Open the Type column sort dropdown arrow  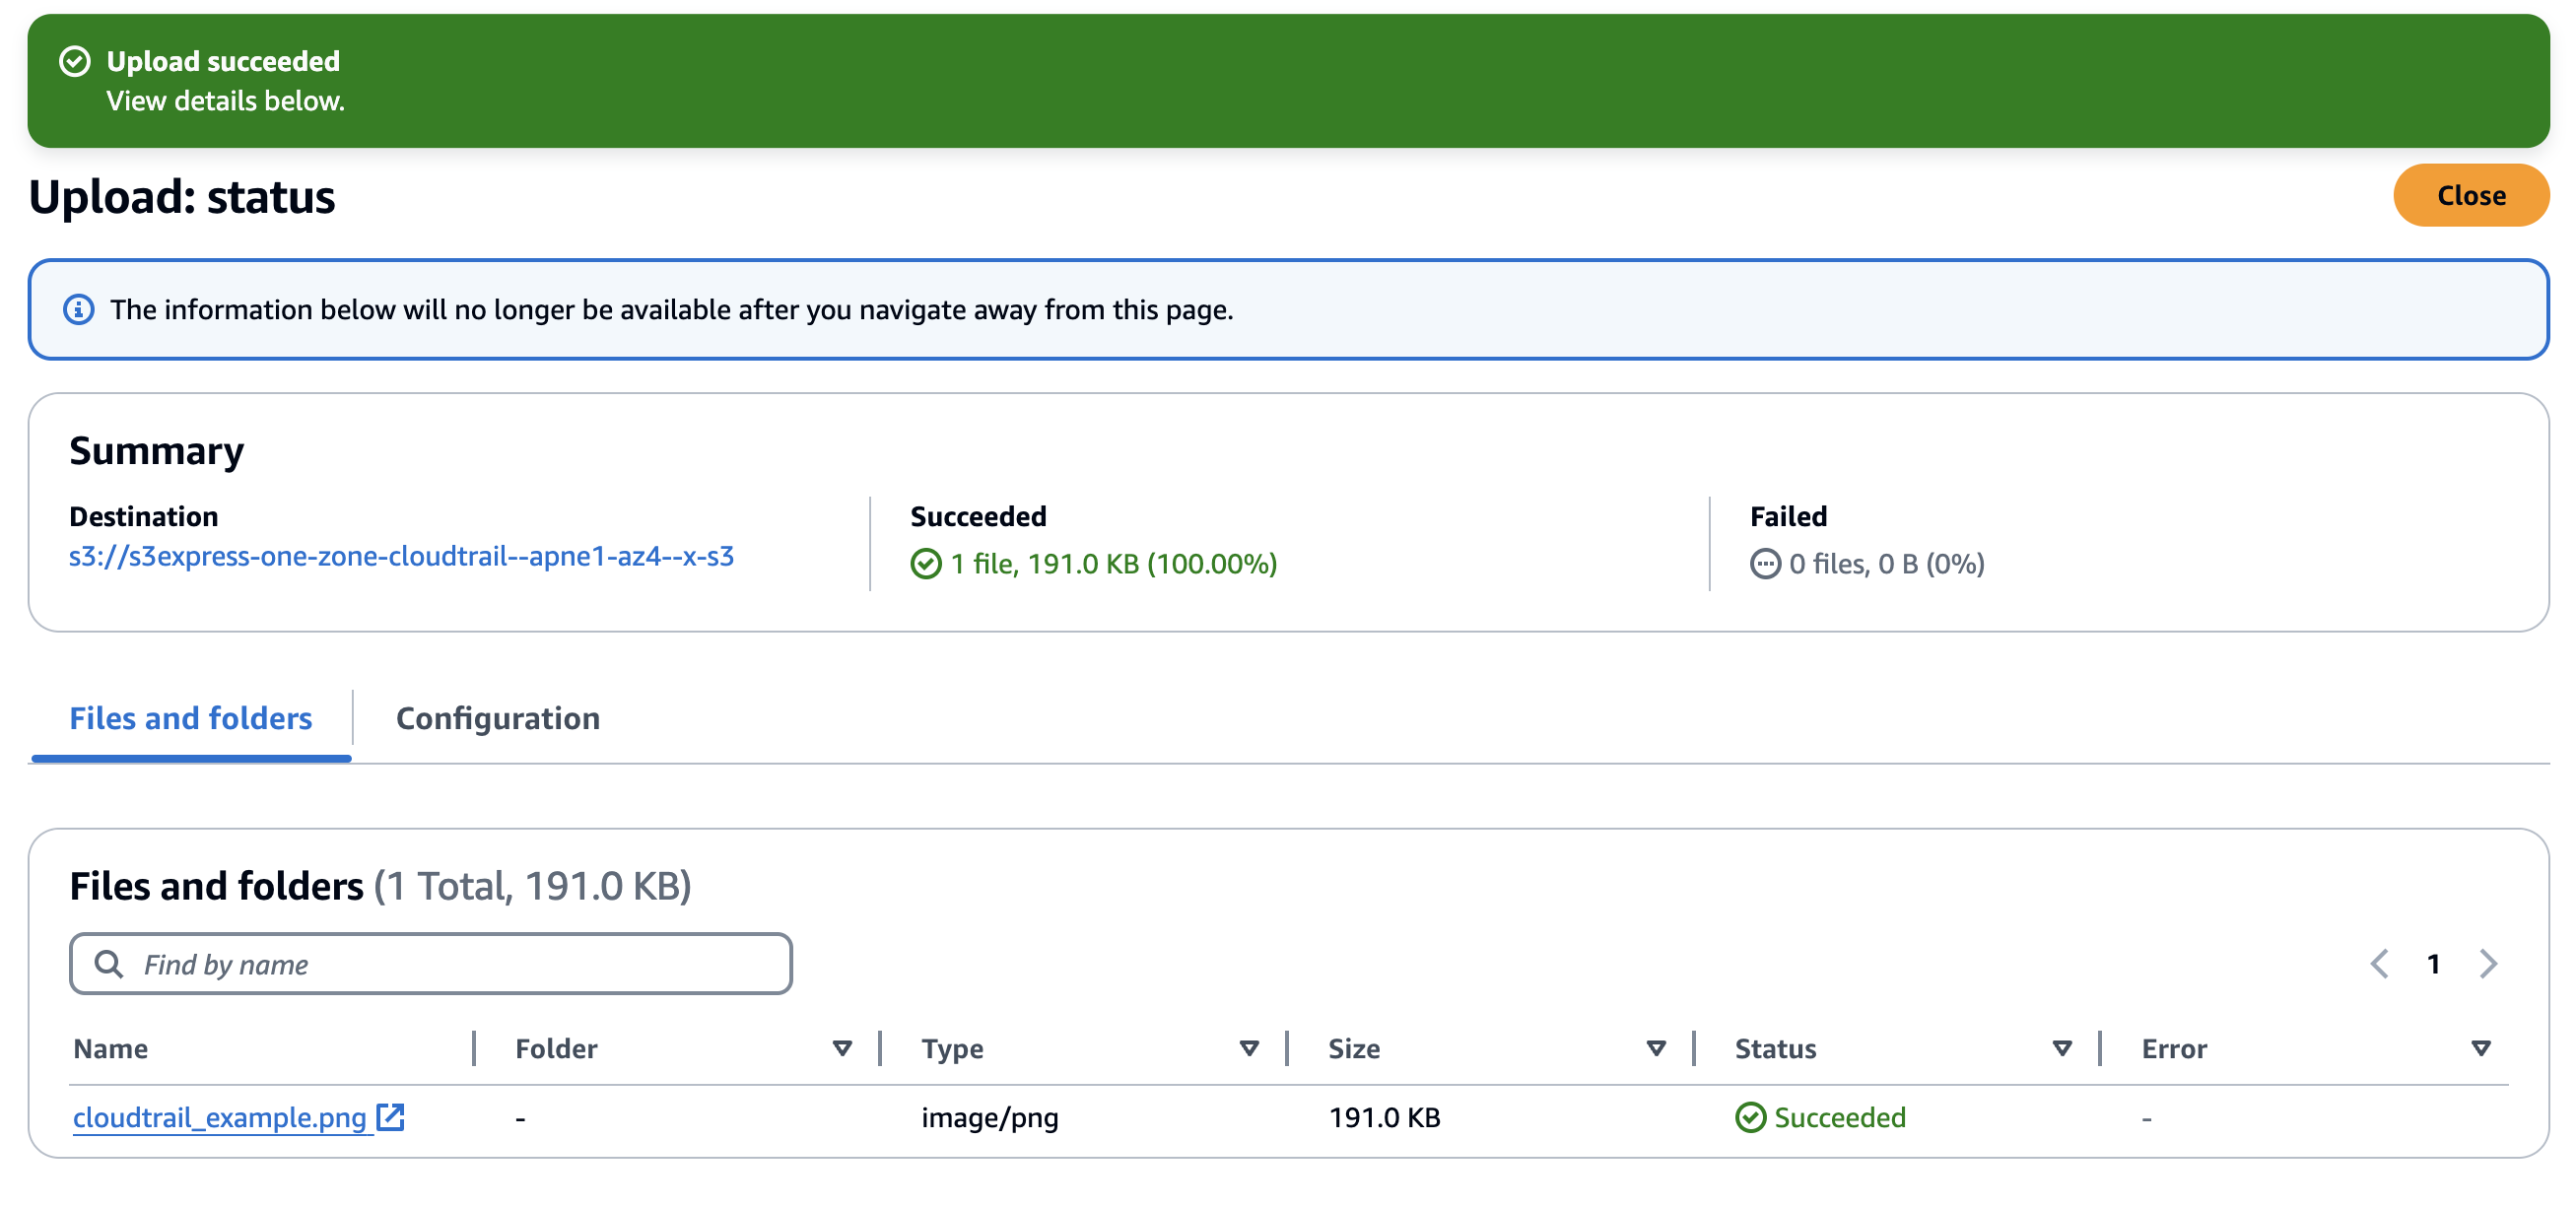[1248, 1047]
